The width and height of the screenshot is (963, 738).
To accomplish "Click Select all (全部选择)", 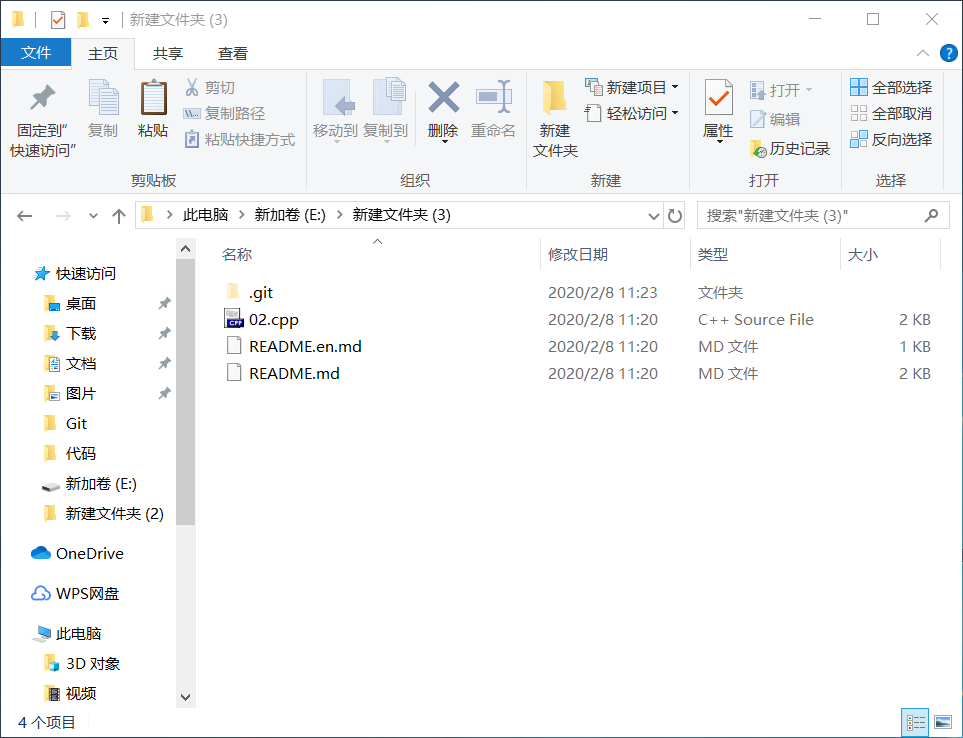I will point(891,87).
